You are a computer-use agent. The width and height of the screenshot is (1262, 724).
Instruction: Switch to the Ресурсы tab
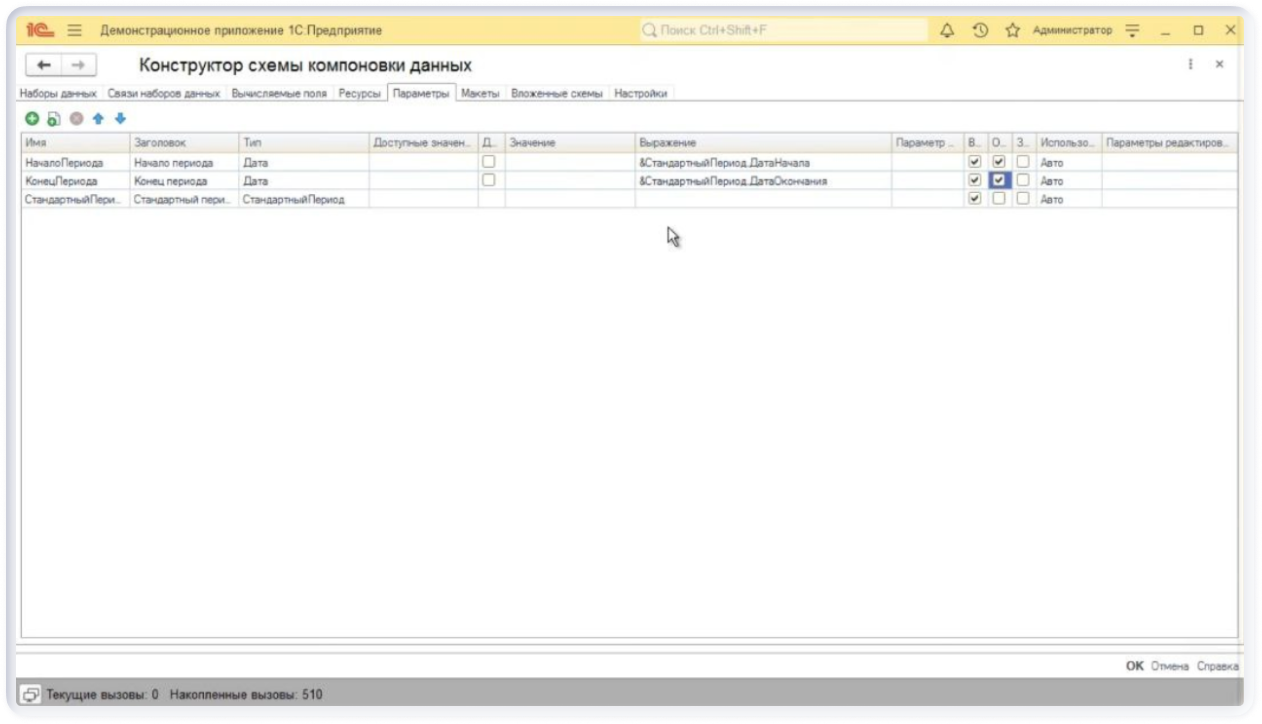[x=359, y=93]
